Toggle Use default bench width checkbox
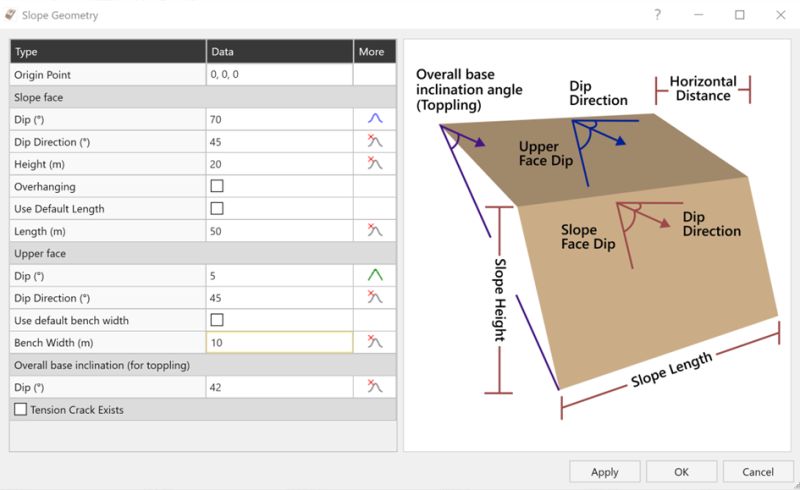This screenshot has height=490, width=800. click(217, 320)
